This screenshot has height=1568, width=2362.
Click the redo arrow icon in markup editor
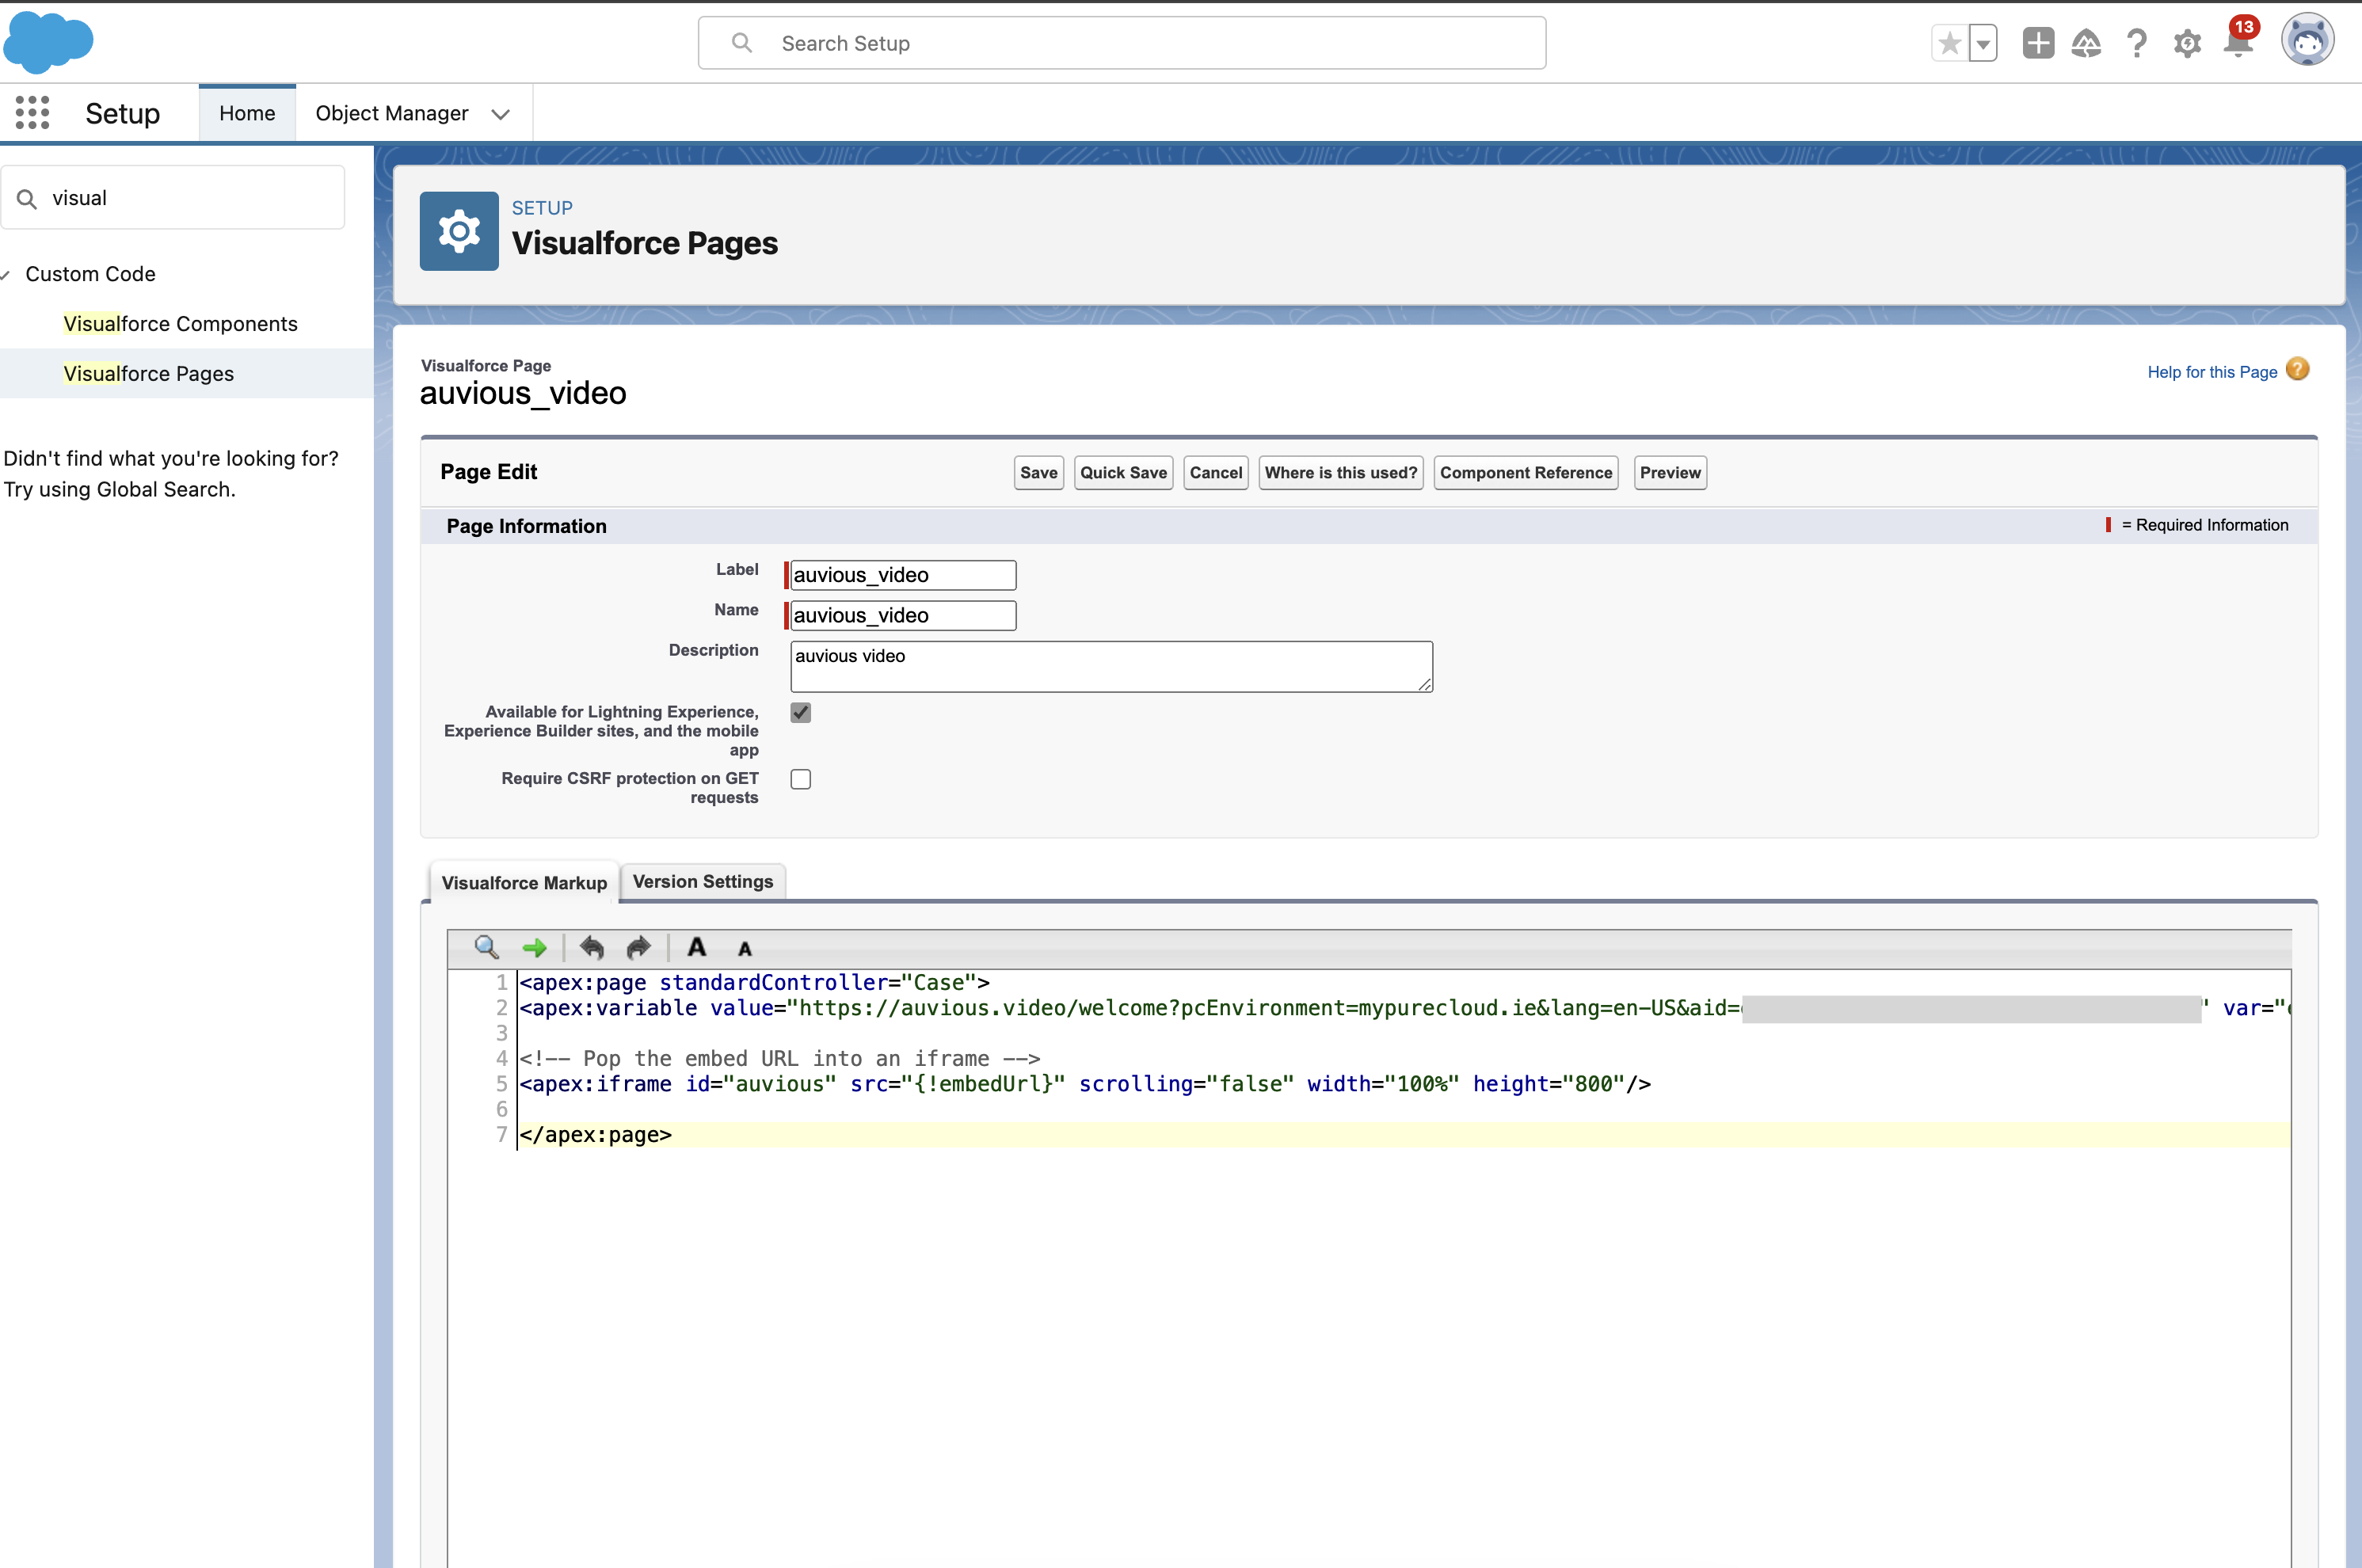638,947
